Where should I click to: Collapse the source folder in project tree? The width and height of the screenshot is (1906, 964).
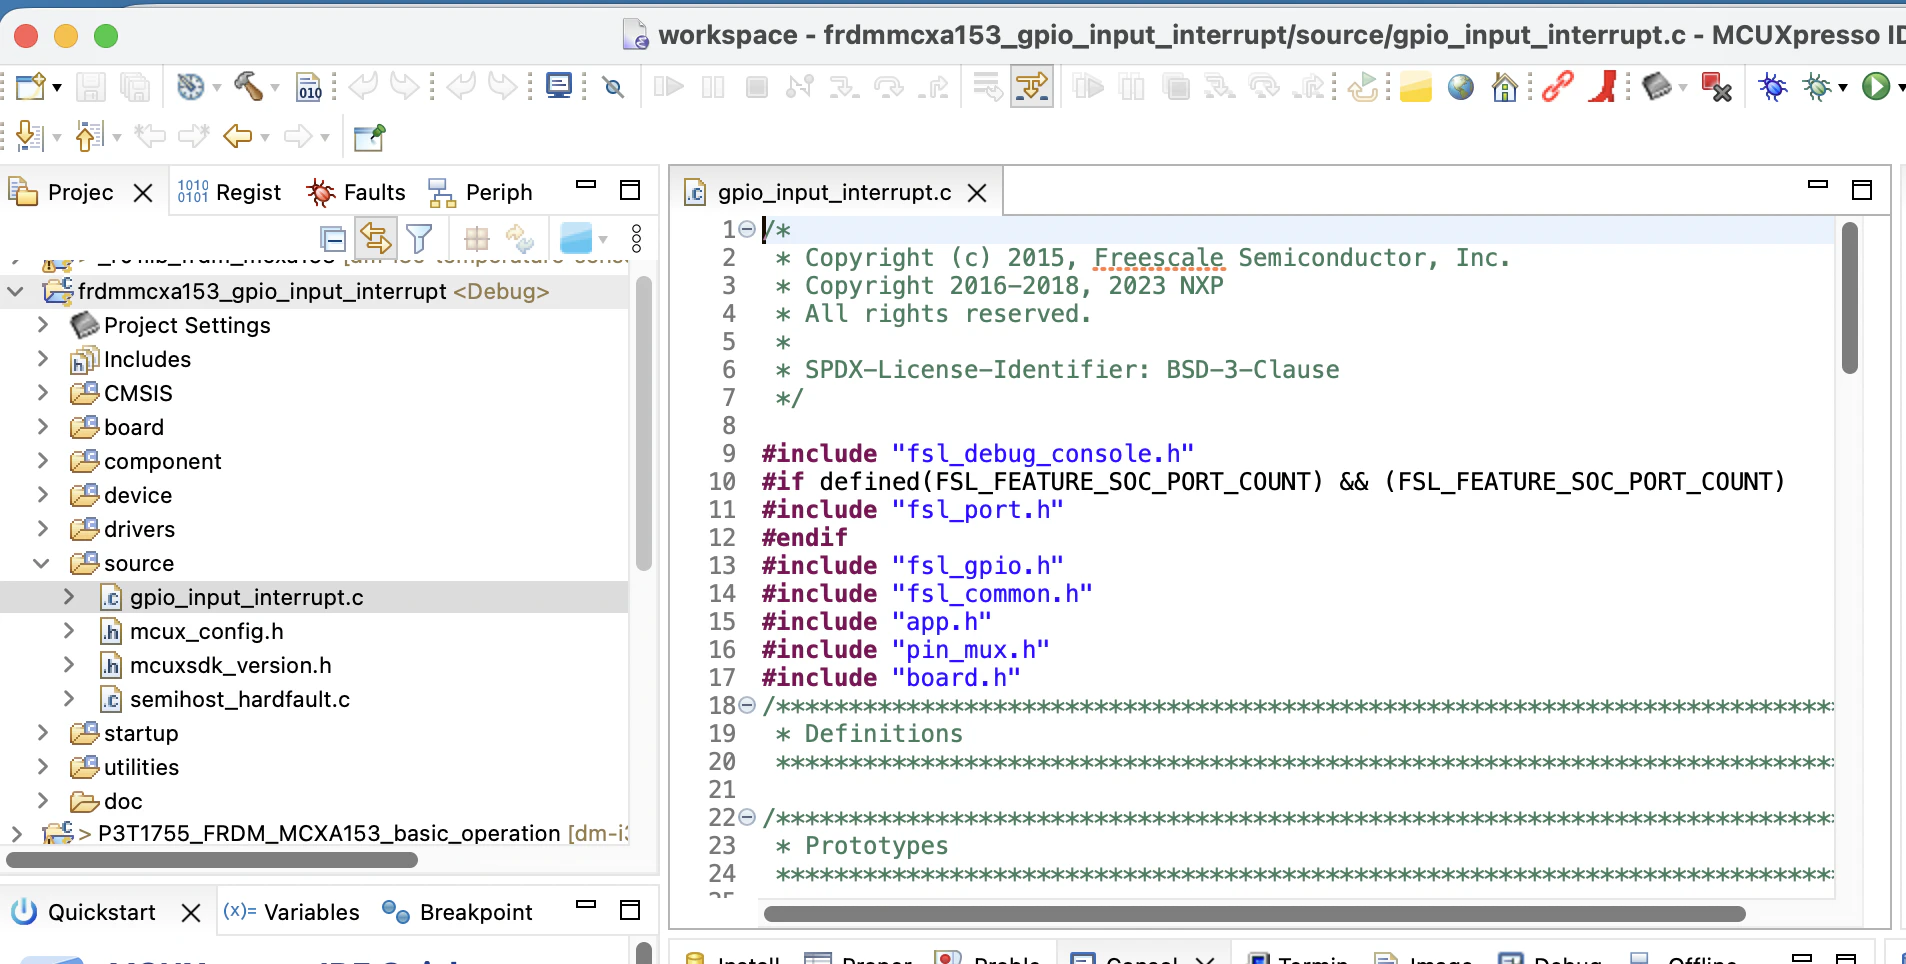[x=42, y=563]
